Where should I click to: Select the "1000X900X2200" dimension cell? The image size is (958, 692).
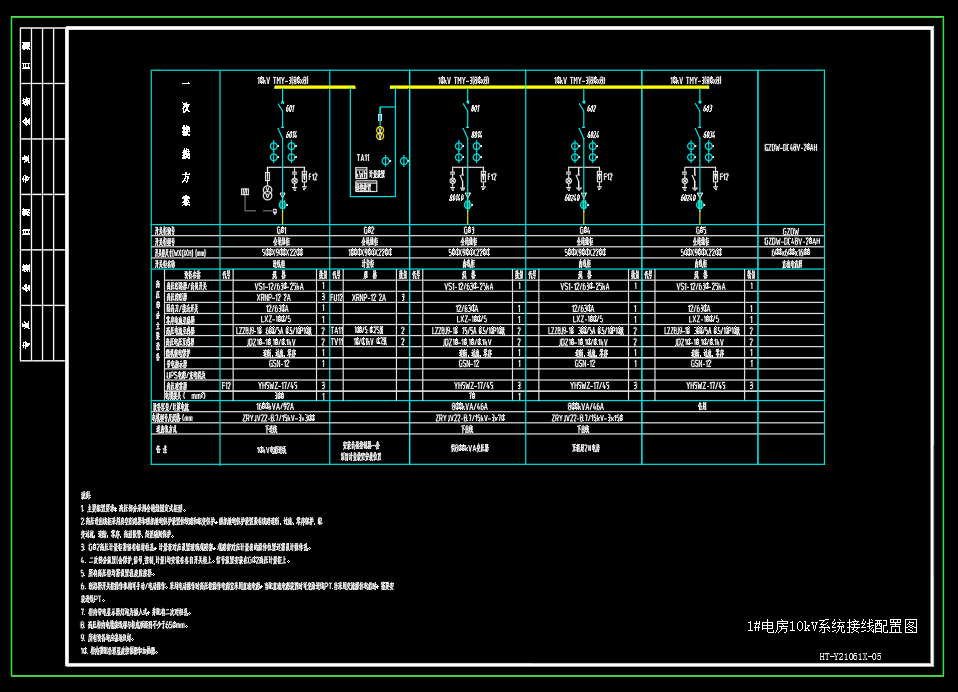370,252
